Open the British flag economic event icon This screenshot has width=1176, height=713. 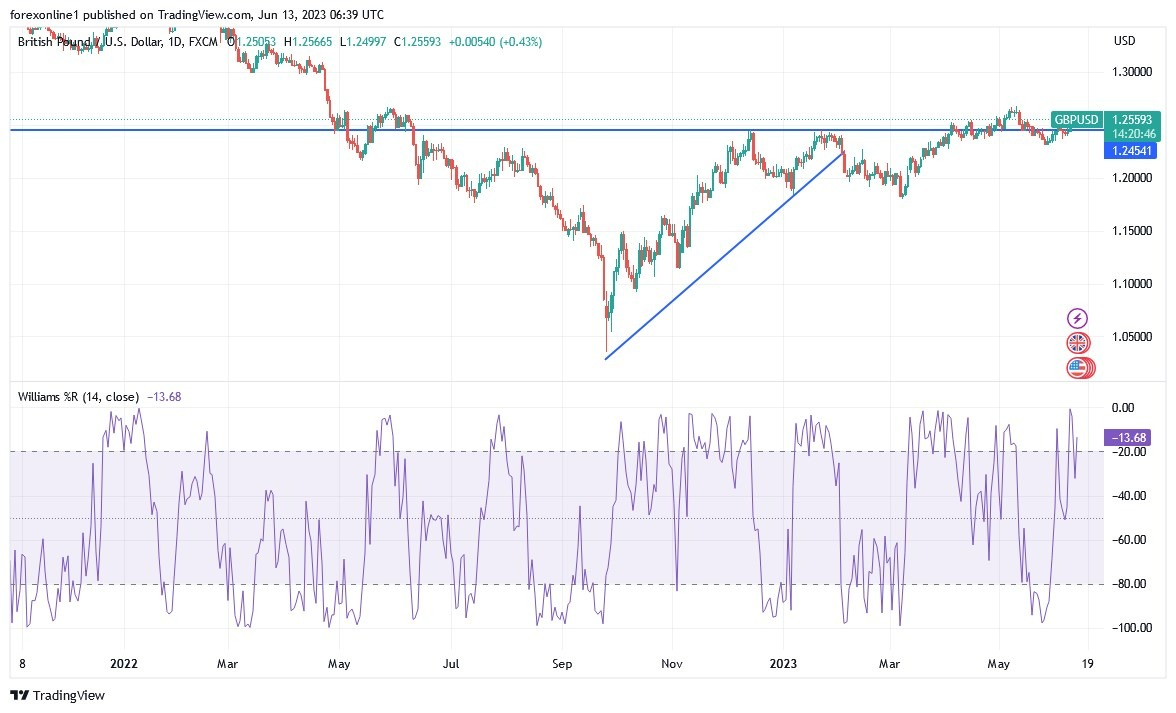coord(1077,342)
